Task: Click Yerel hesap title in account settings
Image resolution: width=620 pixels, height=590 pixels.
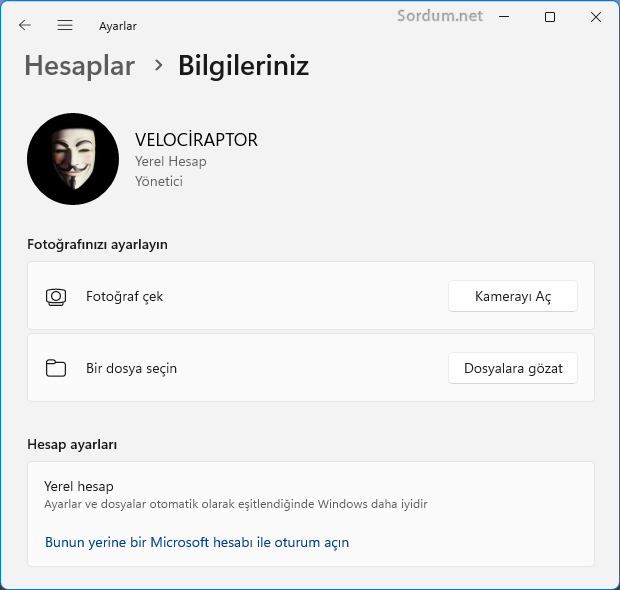Action: pos(79,486)
